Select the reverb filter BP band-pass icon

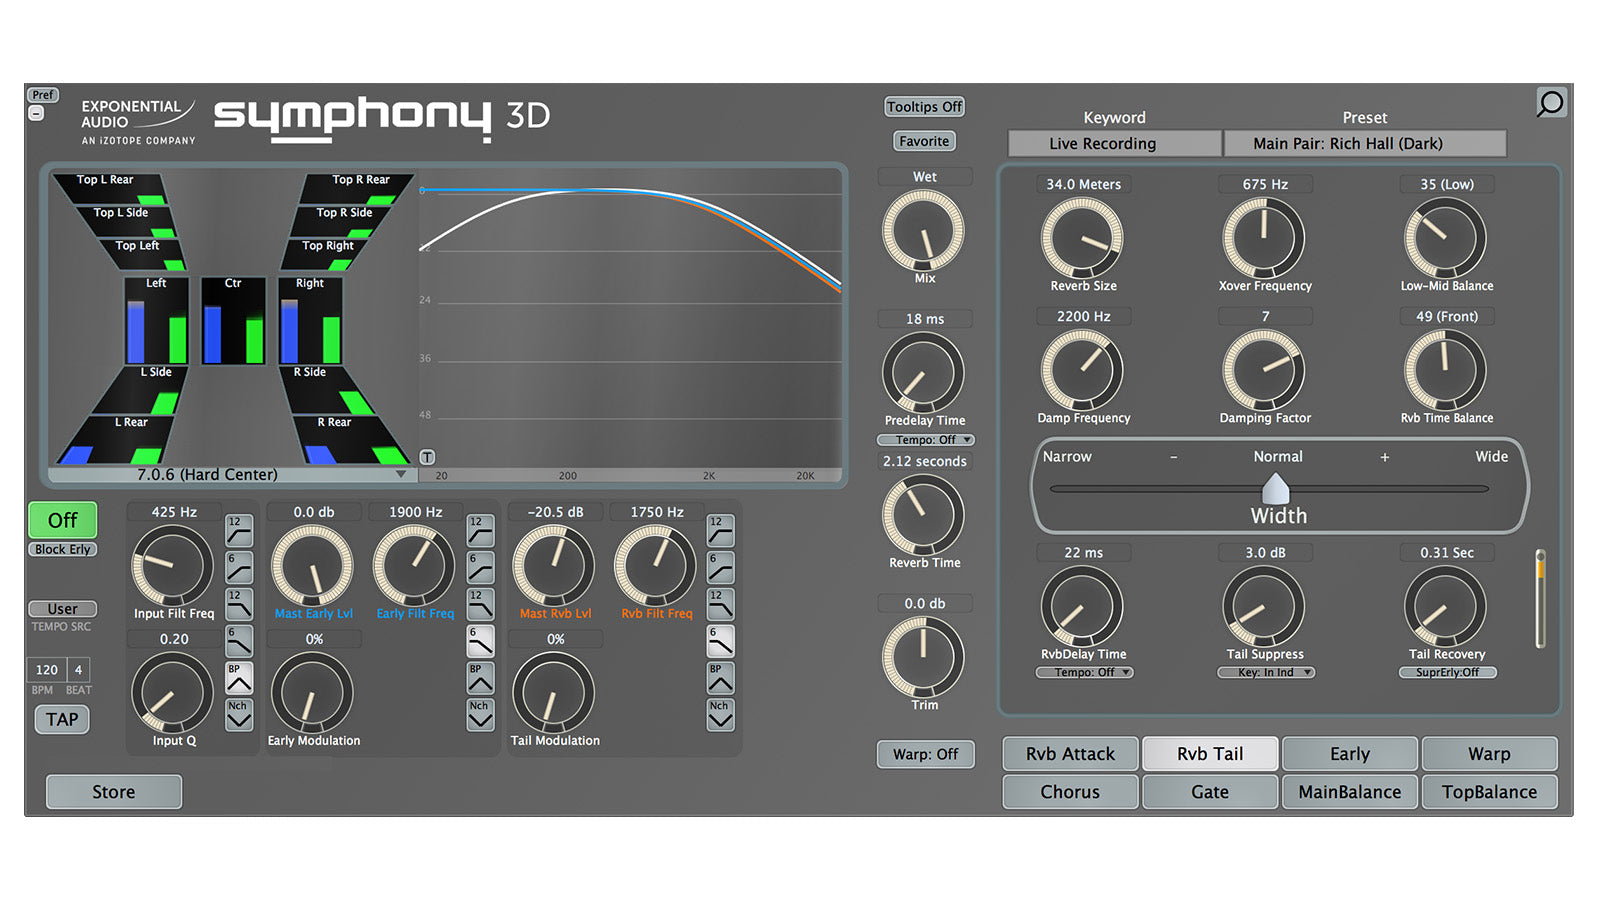tap(721, 678)
